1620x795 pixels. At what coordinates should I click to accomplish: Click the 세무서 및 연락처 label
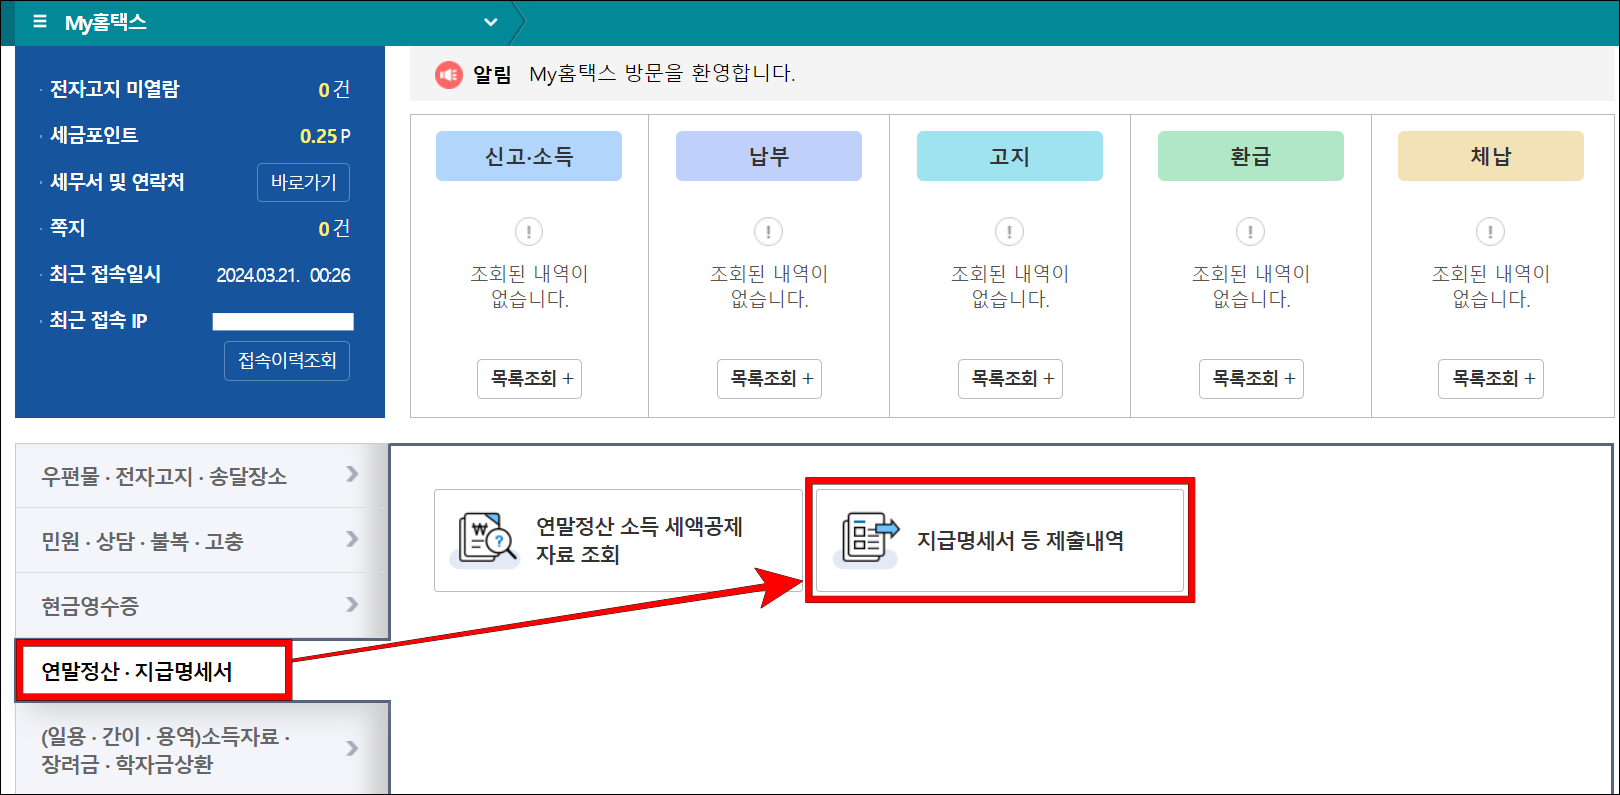(x=117, y=182)
